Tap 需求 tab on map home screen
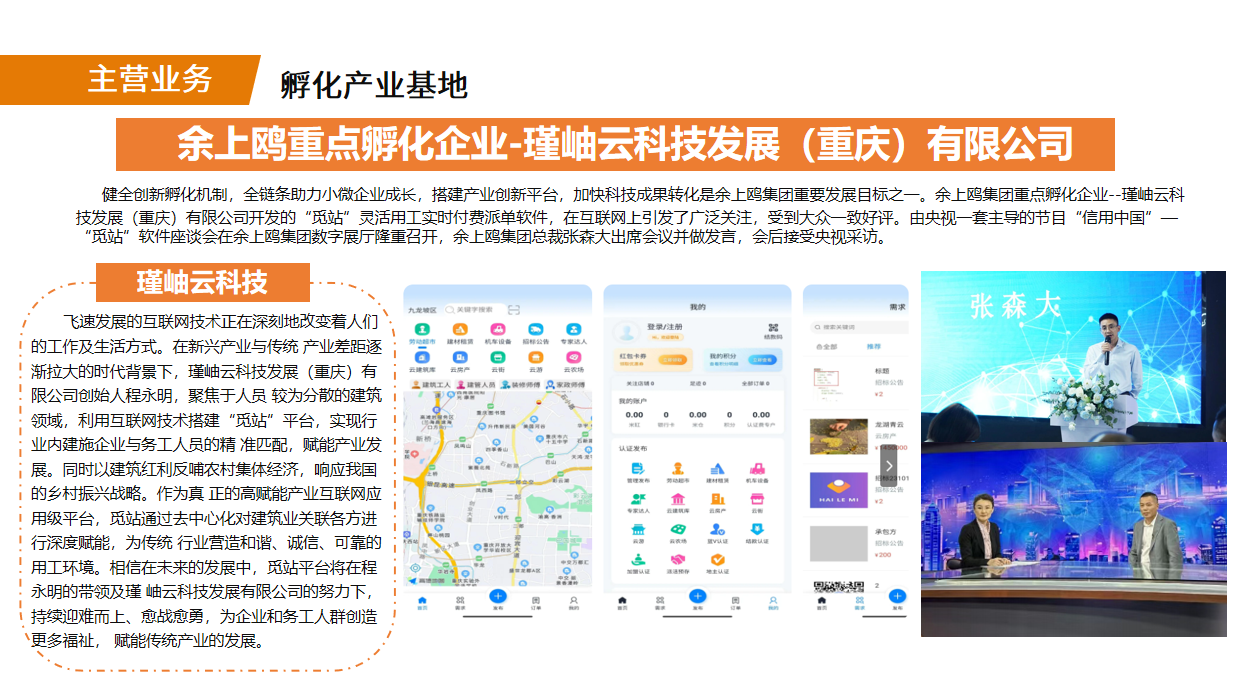Viewport: 1253px width, 699px height. click(x=460, y=603)
